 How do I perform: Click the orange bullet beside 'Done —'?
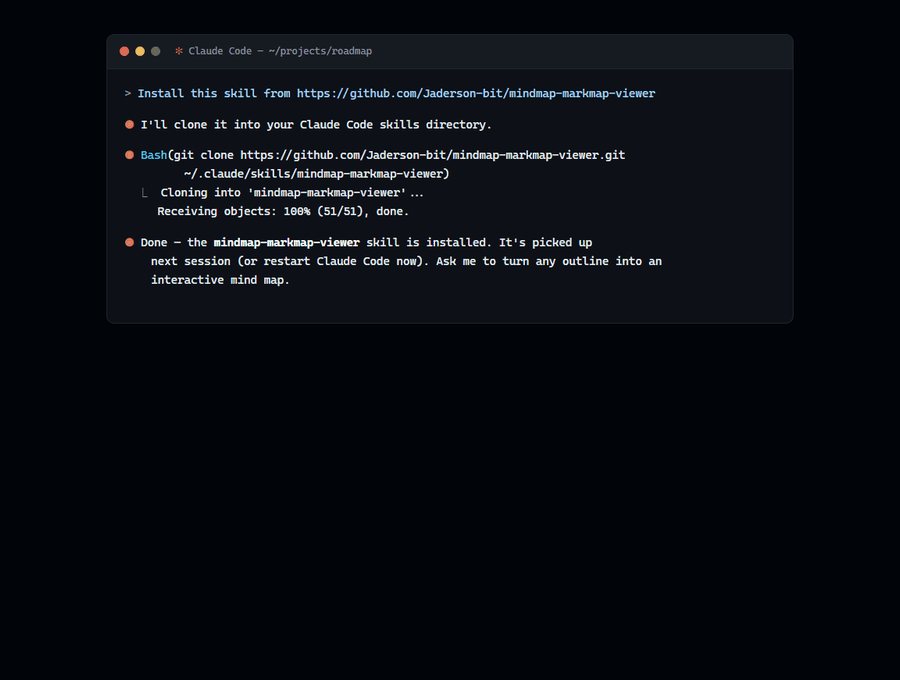(129, 242)
